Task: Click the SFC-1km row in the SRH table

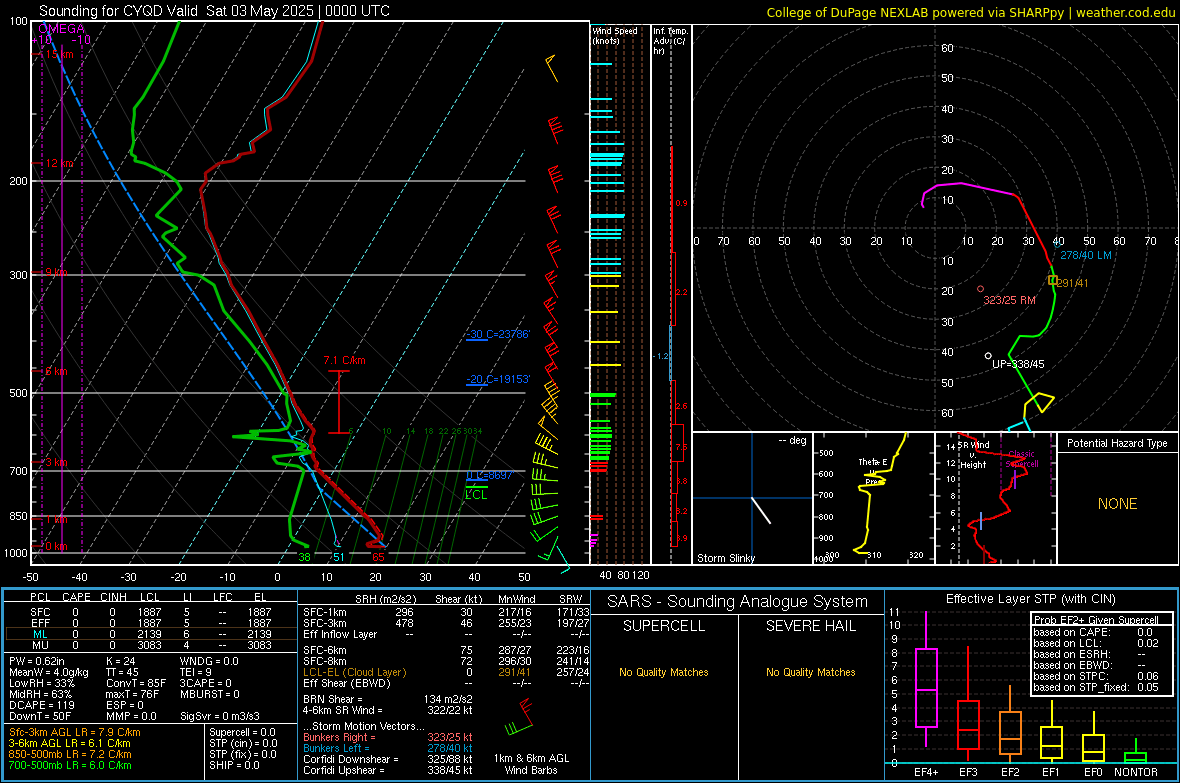Action: 446,612
